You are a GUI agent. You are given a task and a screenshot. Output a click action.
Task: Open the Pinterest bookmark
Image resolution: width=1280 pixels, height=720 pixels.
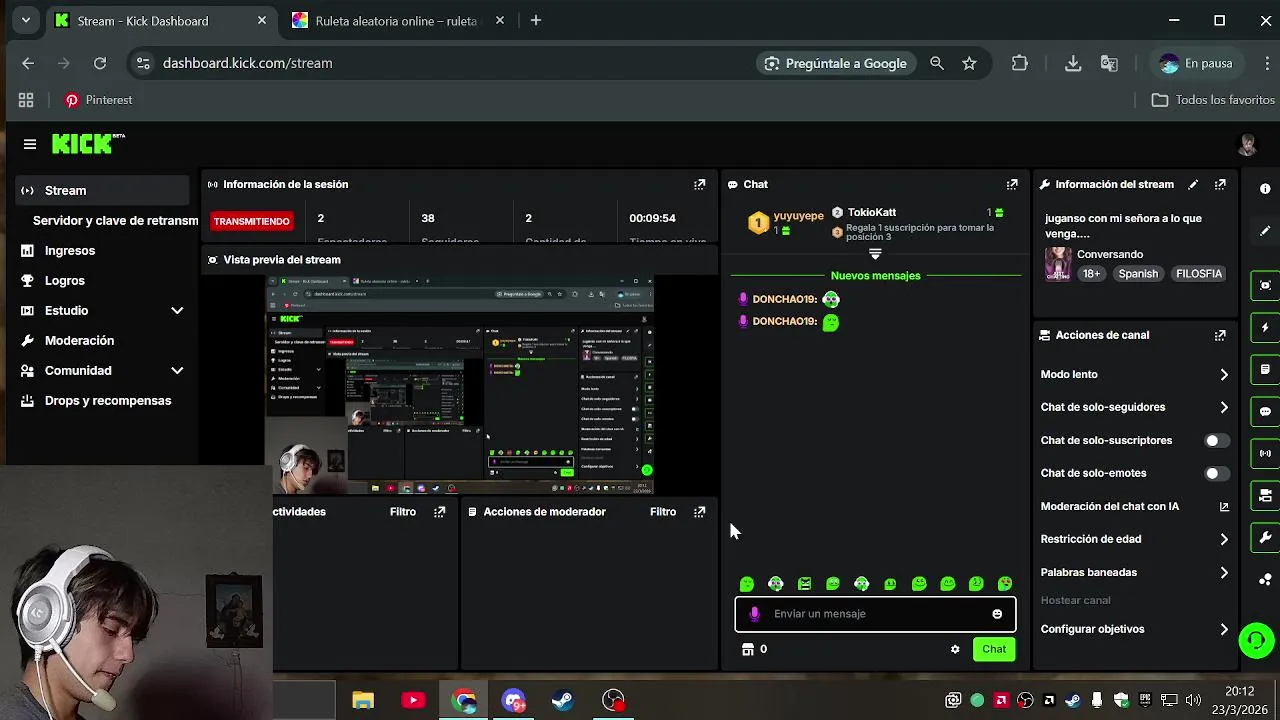[x=98, y=100]
